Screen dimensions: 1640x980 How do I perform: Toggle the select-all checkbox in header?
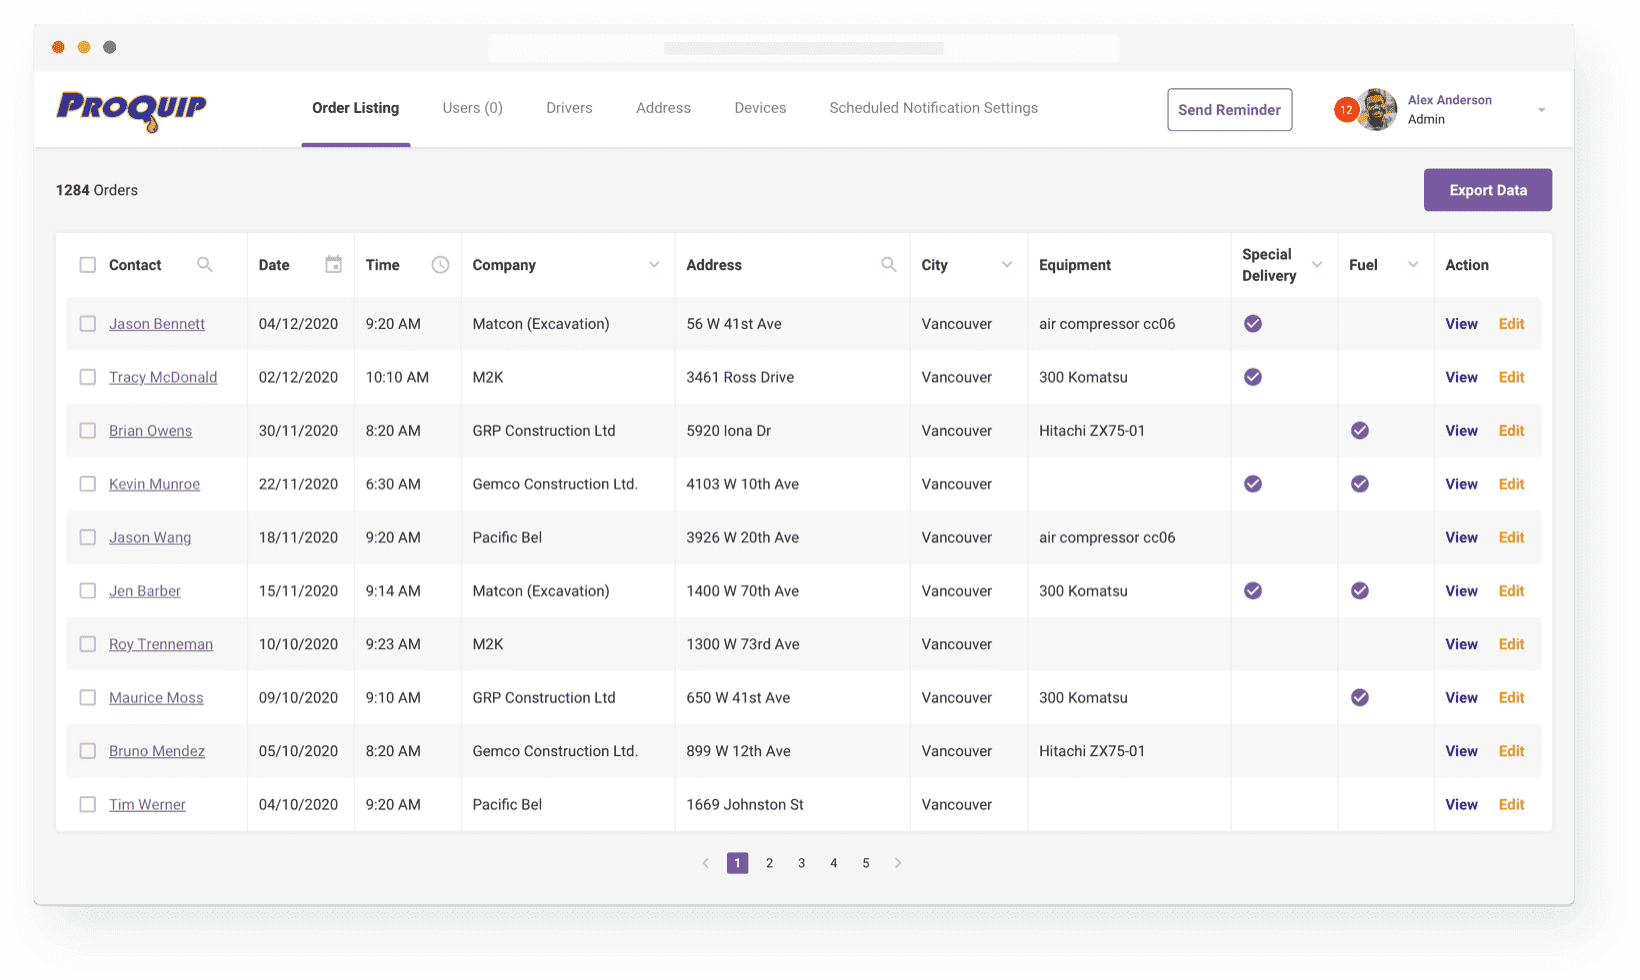tap(88, 265)
